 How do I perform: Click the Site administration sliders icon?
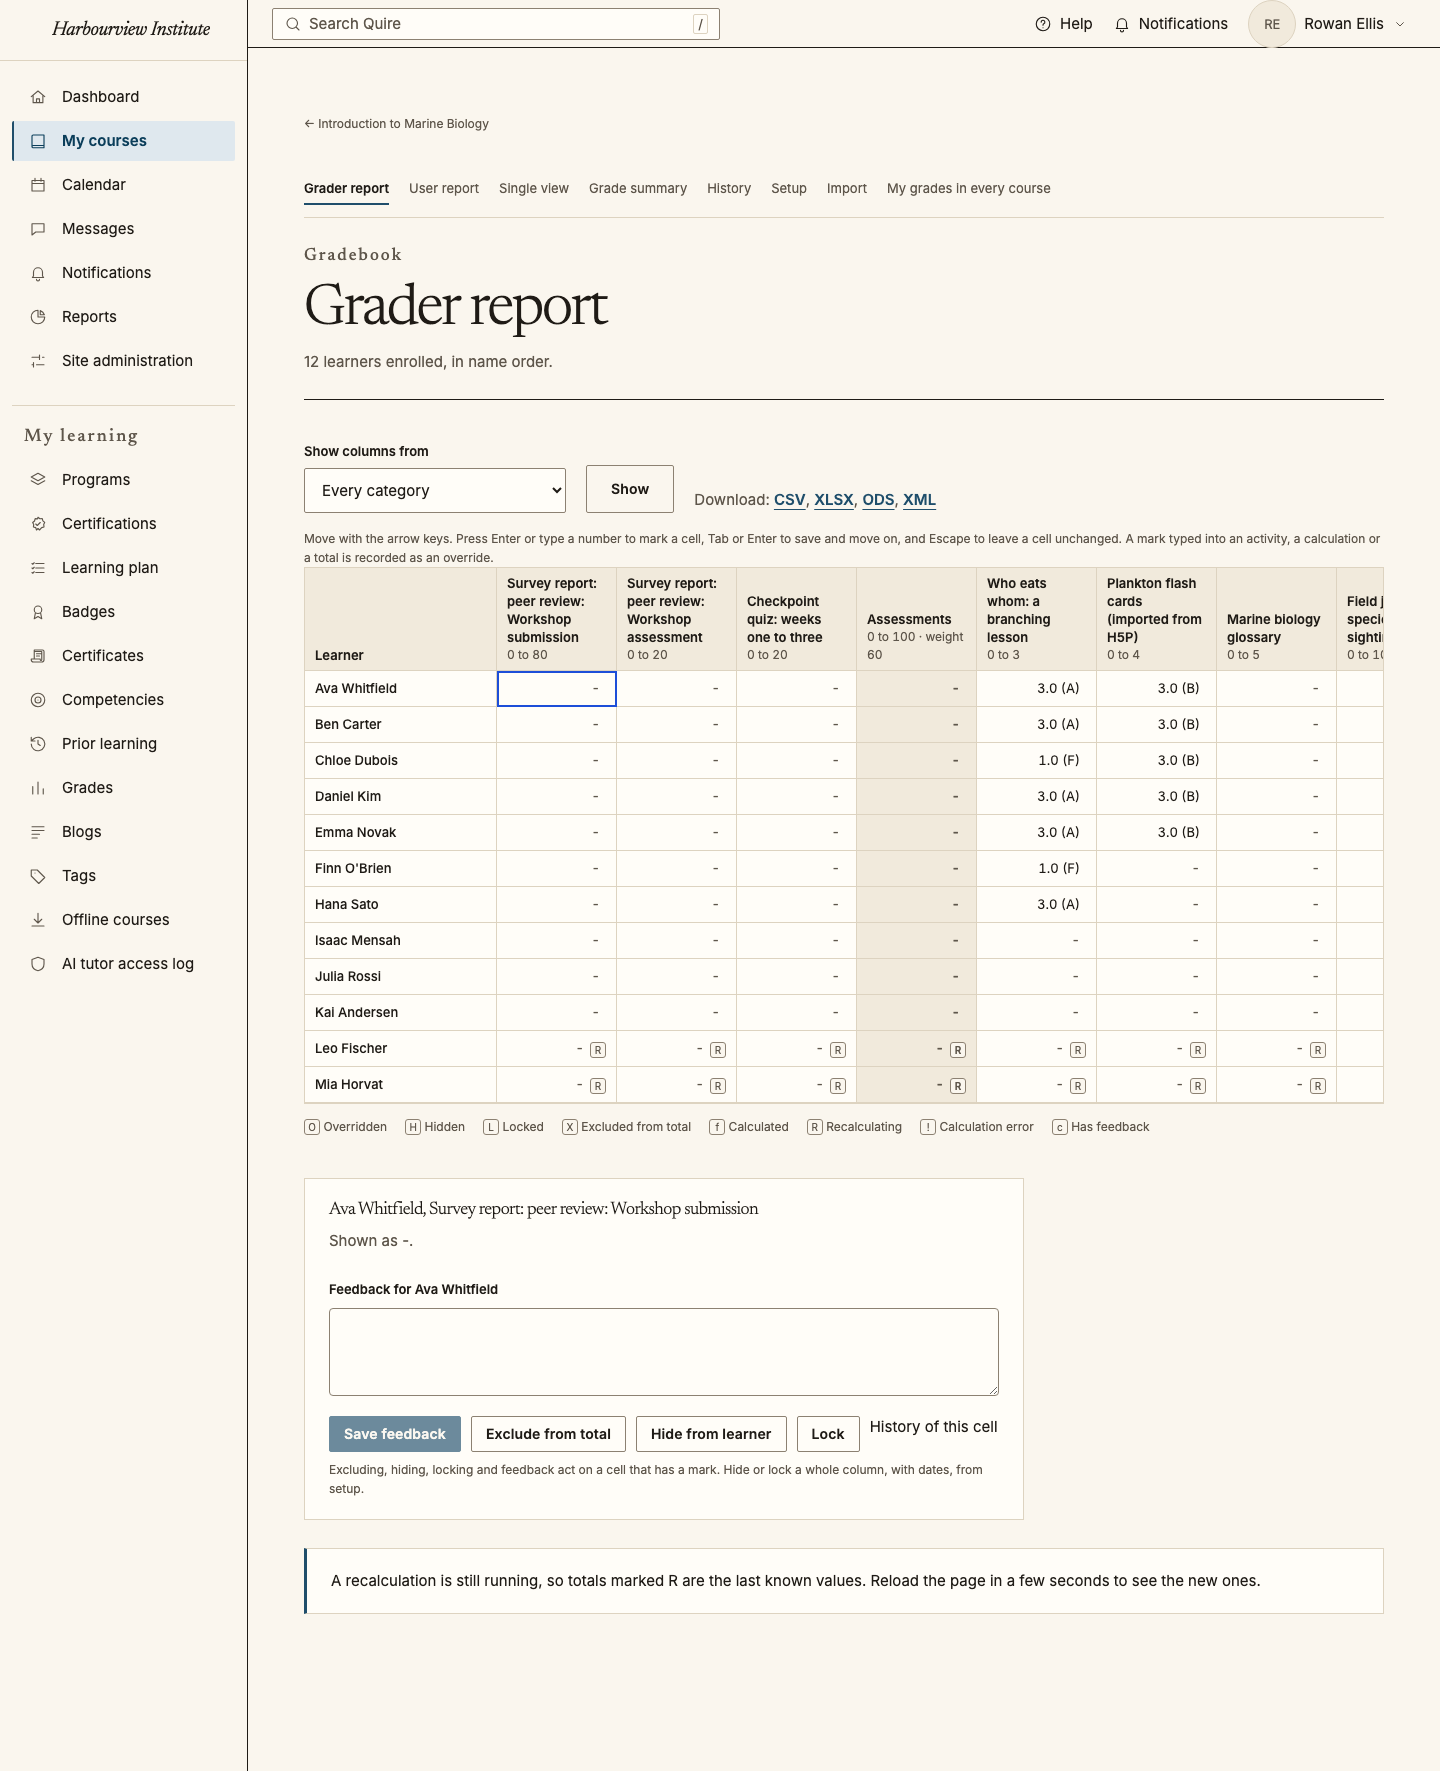(38, 361)
